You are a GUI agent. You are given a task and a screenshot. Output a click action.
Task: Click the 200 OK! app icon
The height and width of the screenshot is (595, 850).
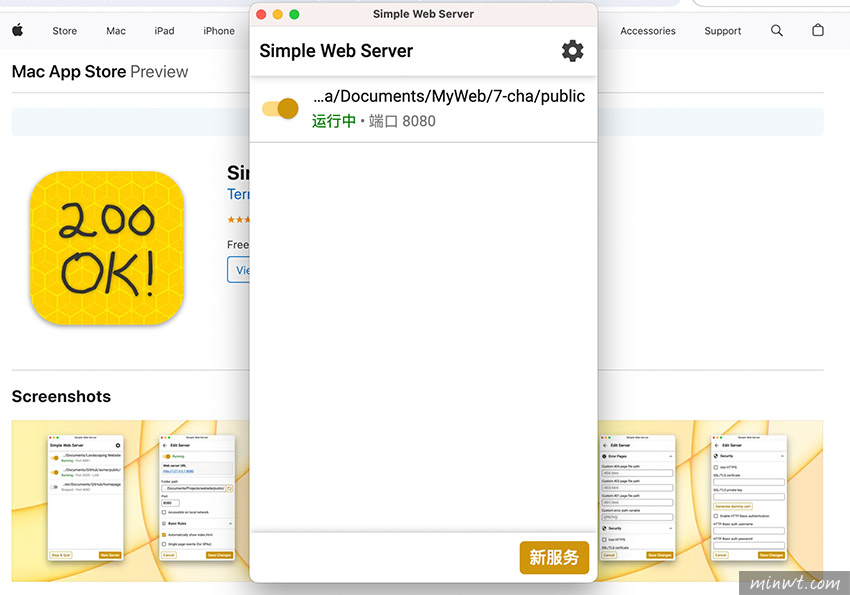[x=107, y=248]
